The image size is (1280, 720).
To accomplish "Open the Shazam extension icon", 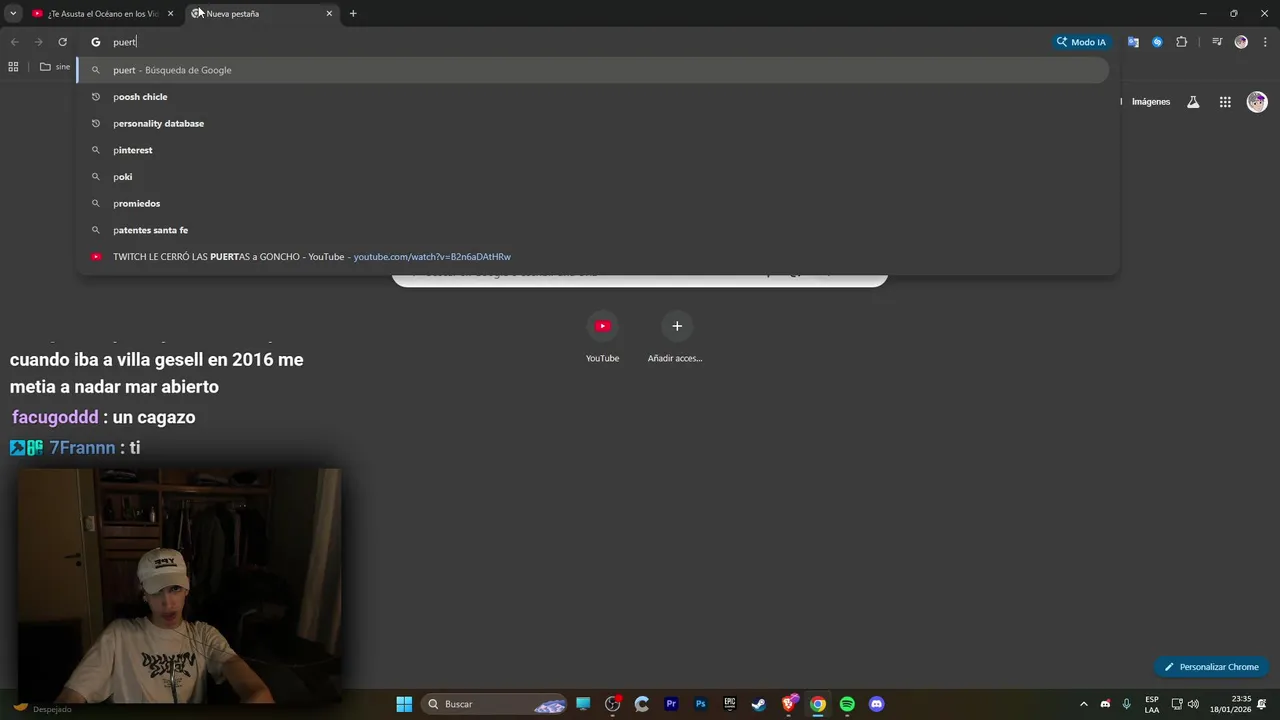I will tap(1157, 42).
